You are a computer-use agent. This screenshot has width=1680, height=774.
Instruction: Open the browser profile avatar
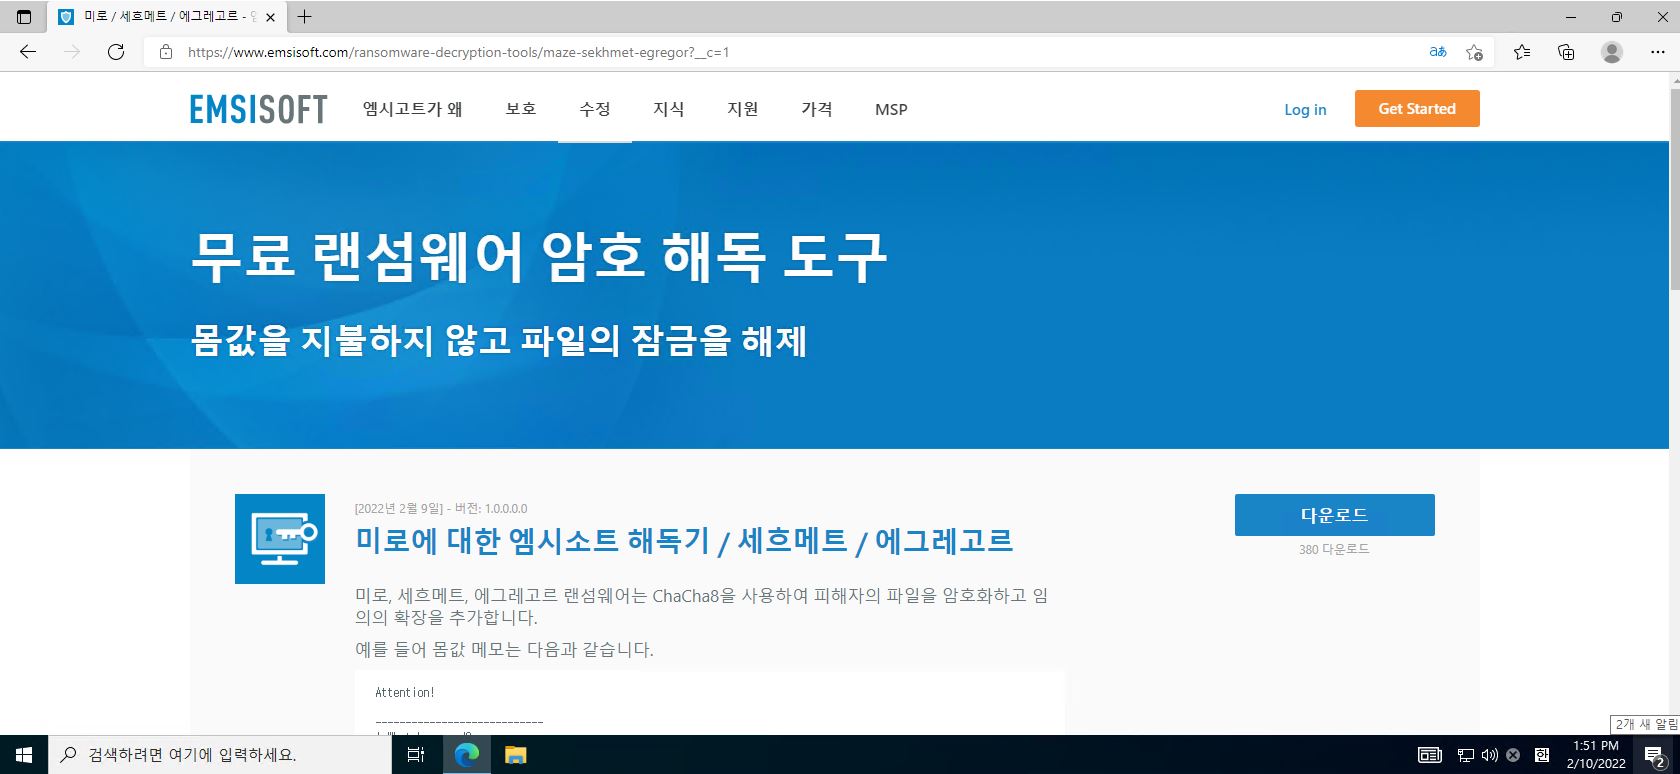[x=1612, y=52]
